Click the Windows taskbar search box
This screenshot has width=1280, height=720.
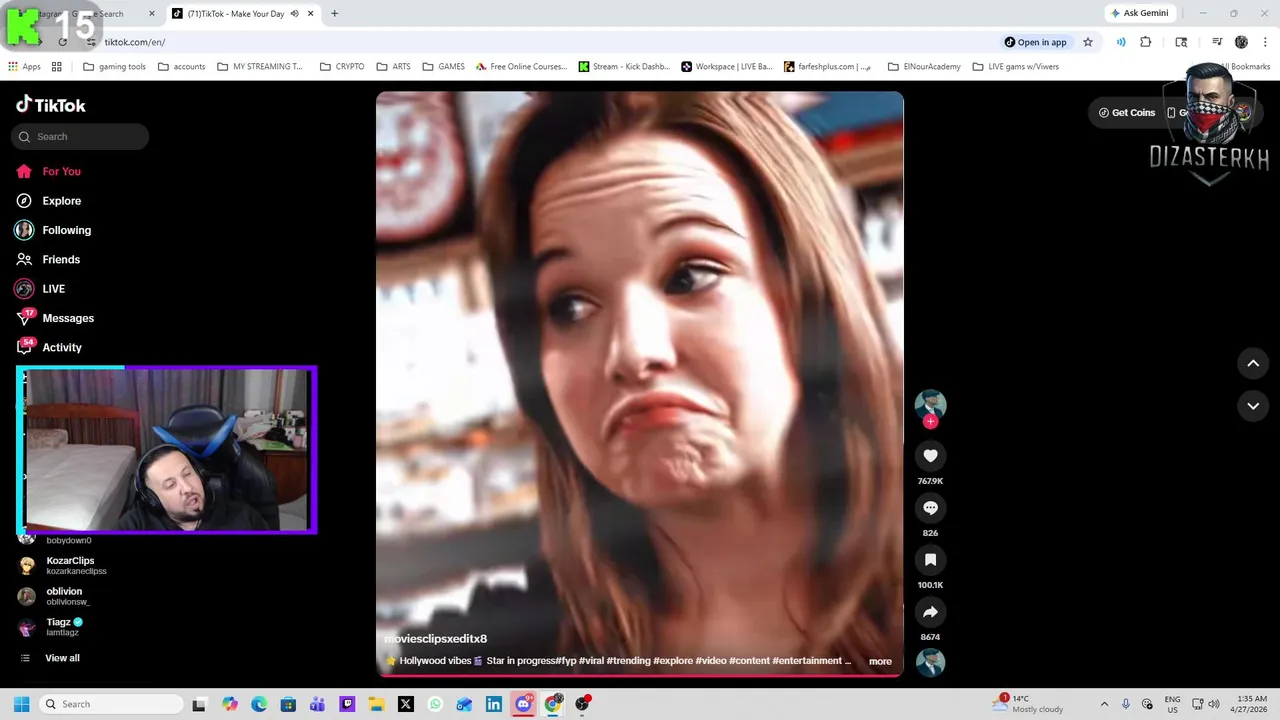click(109, 704)
